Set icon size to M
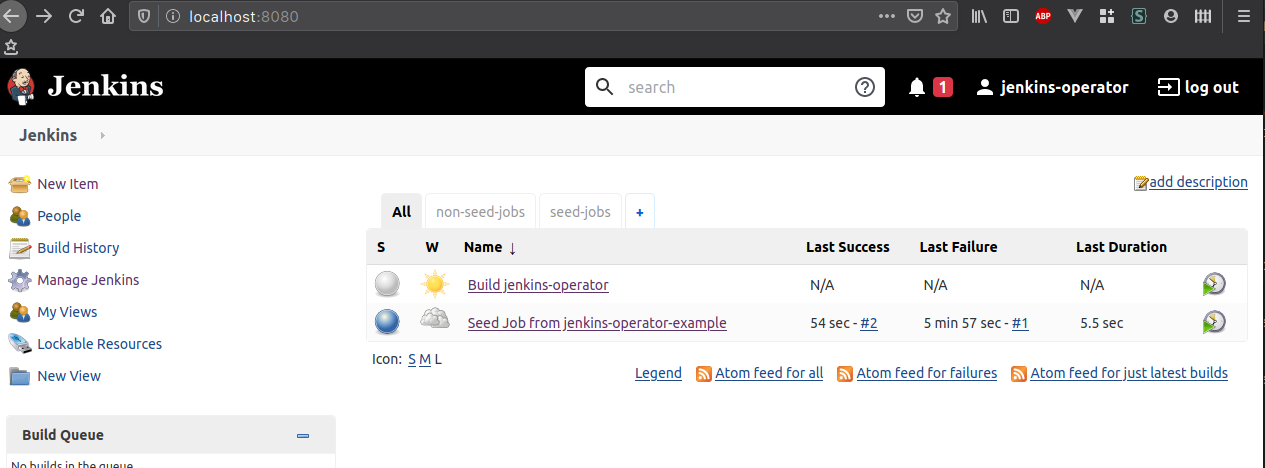The image size is (1265, 468). pyautogui.click(x=425, y=359)
